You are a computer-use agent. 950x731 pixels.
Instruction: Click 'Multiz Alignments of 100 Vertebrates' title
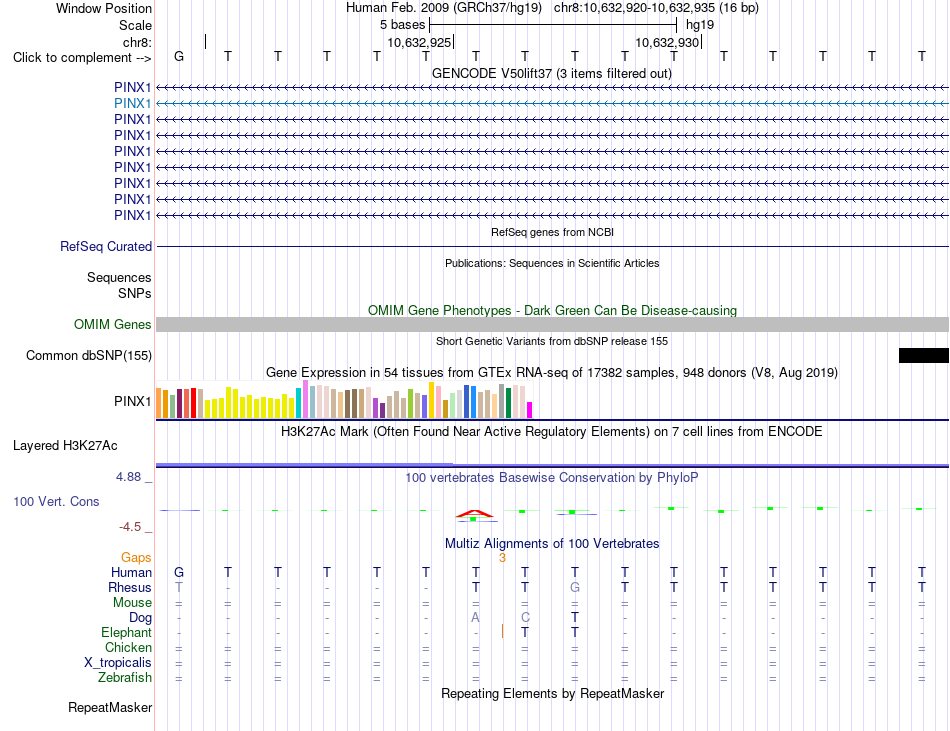click(x=552, y=543)
